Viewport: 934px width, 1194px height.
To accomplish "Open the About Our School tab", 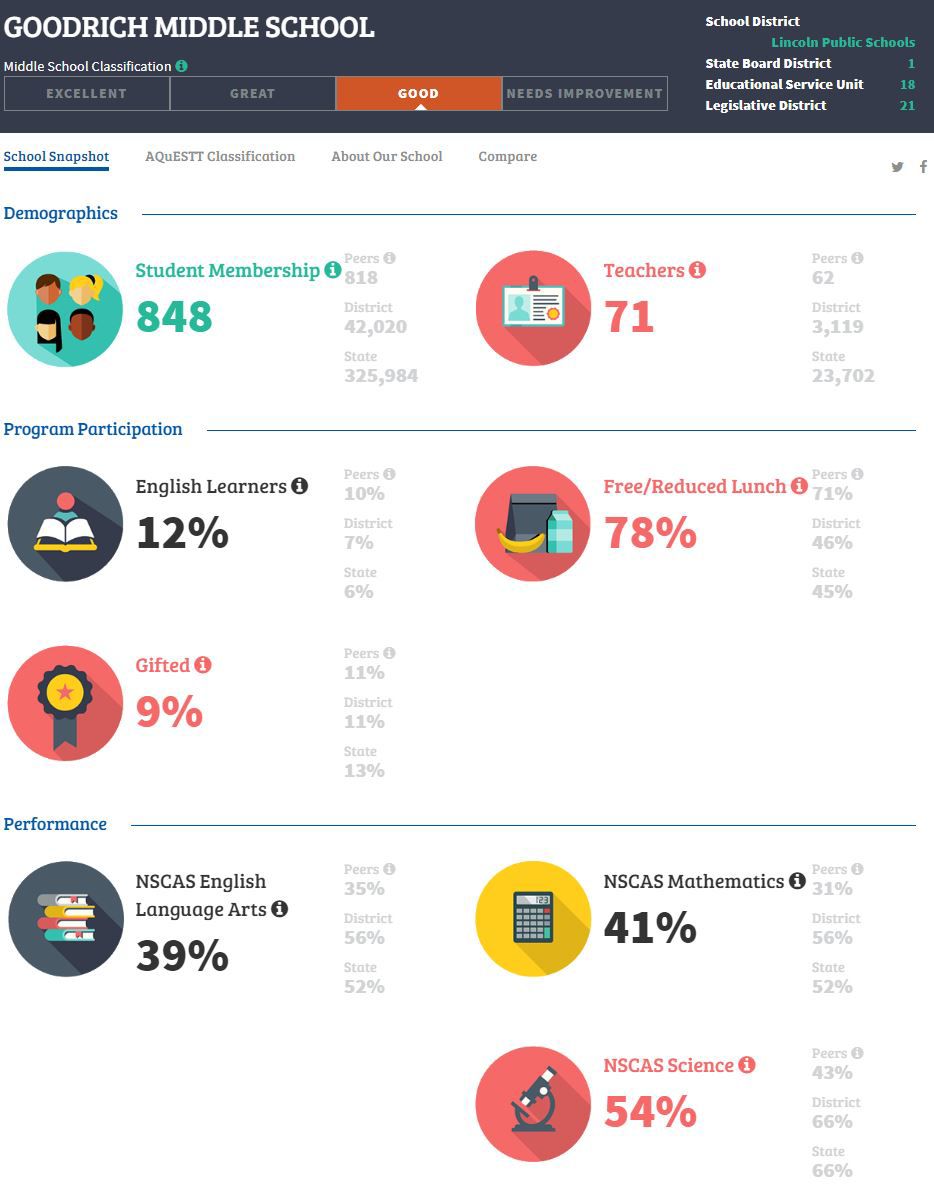I will (x=387, y=156).
